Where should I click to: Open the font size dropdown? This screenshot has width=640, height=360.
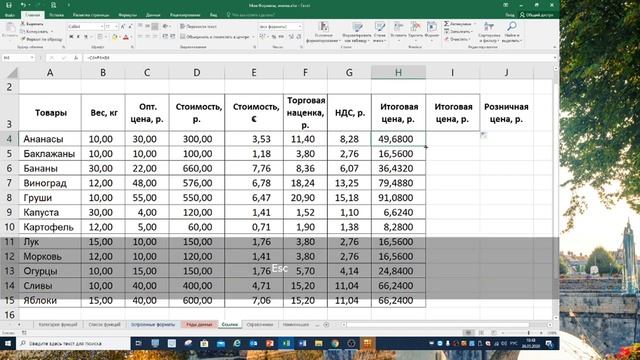116,27
